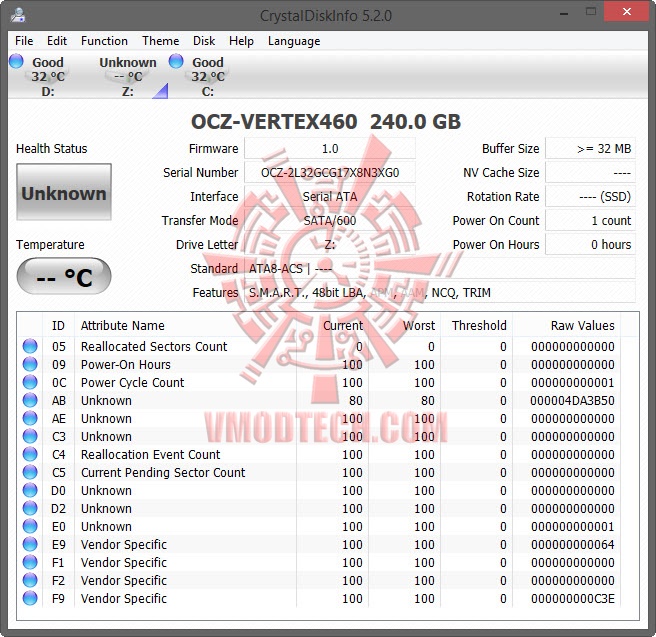
Task: Click status orb for attribute F2
Action: point(30,580)
